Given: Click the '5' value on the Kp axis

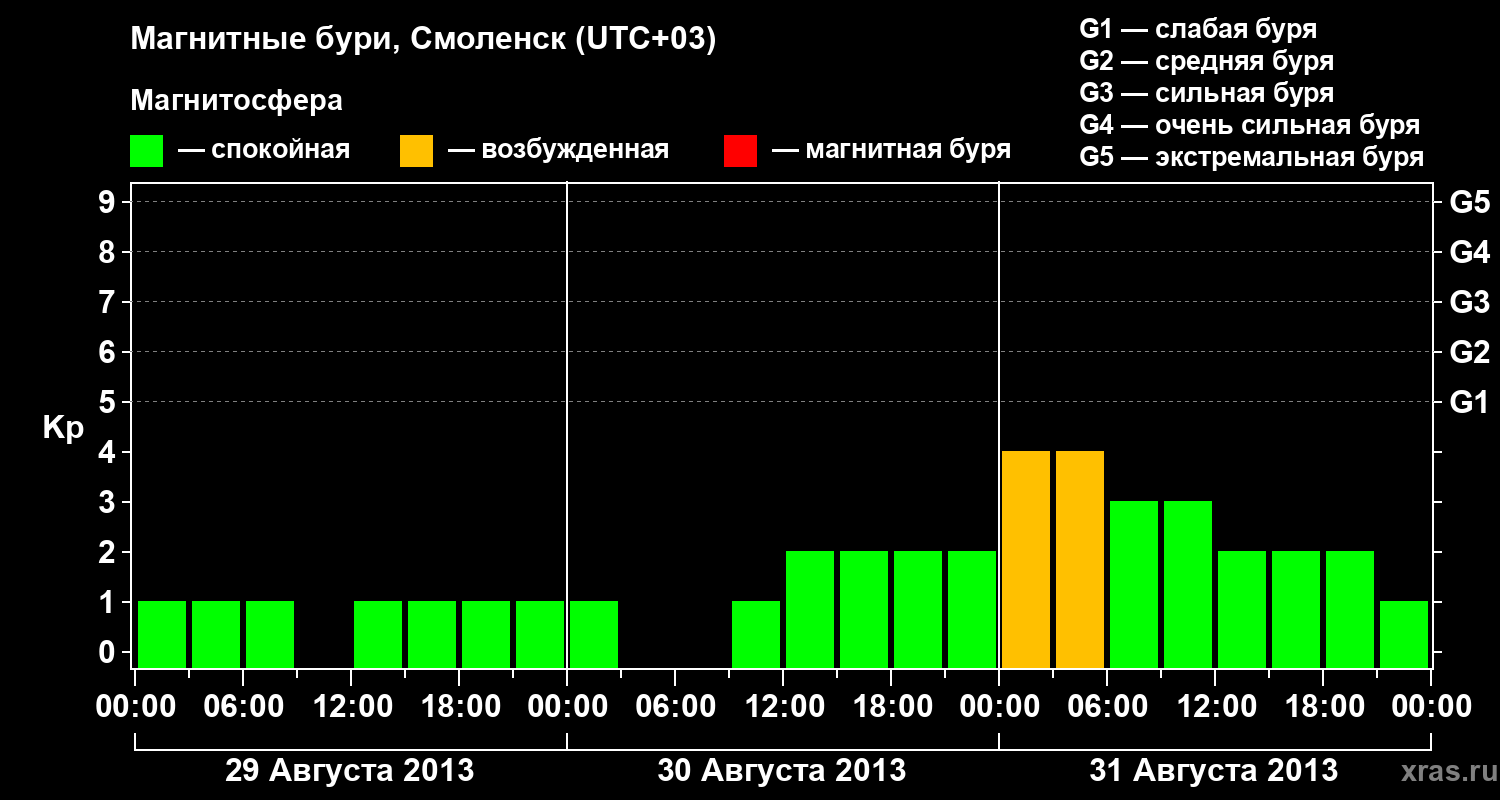Looking at the screenshot, I should tap(109, 402).
